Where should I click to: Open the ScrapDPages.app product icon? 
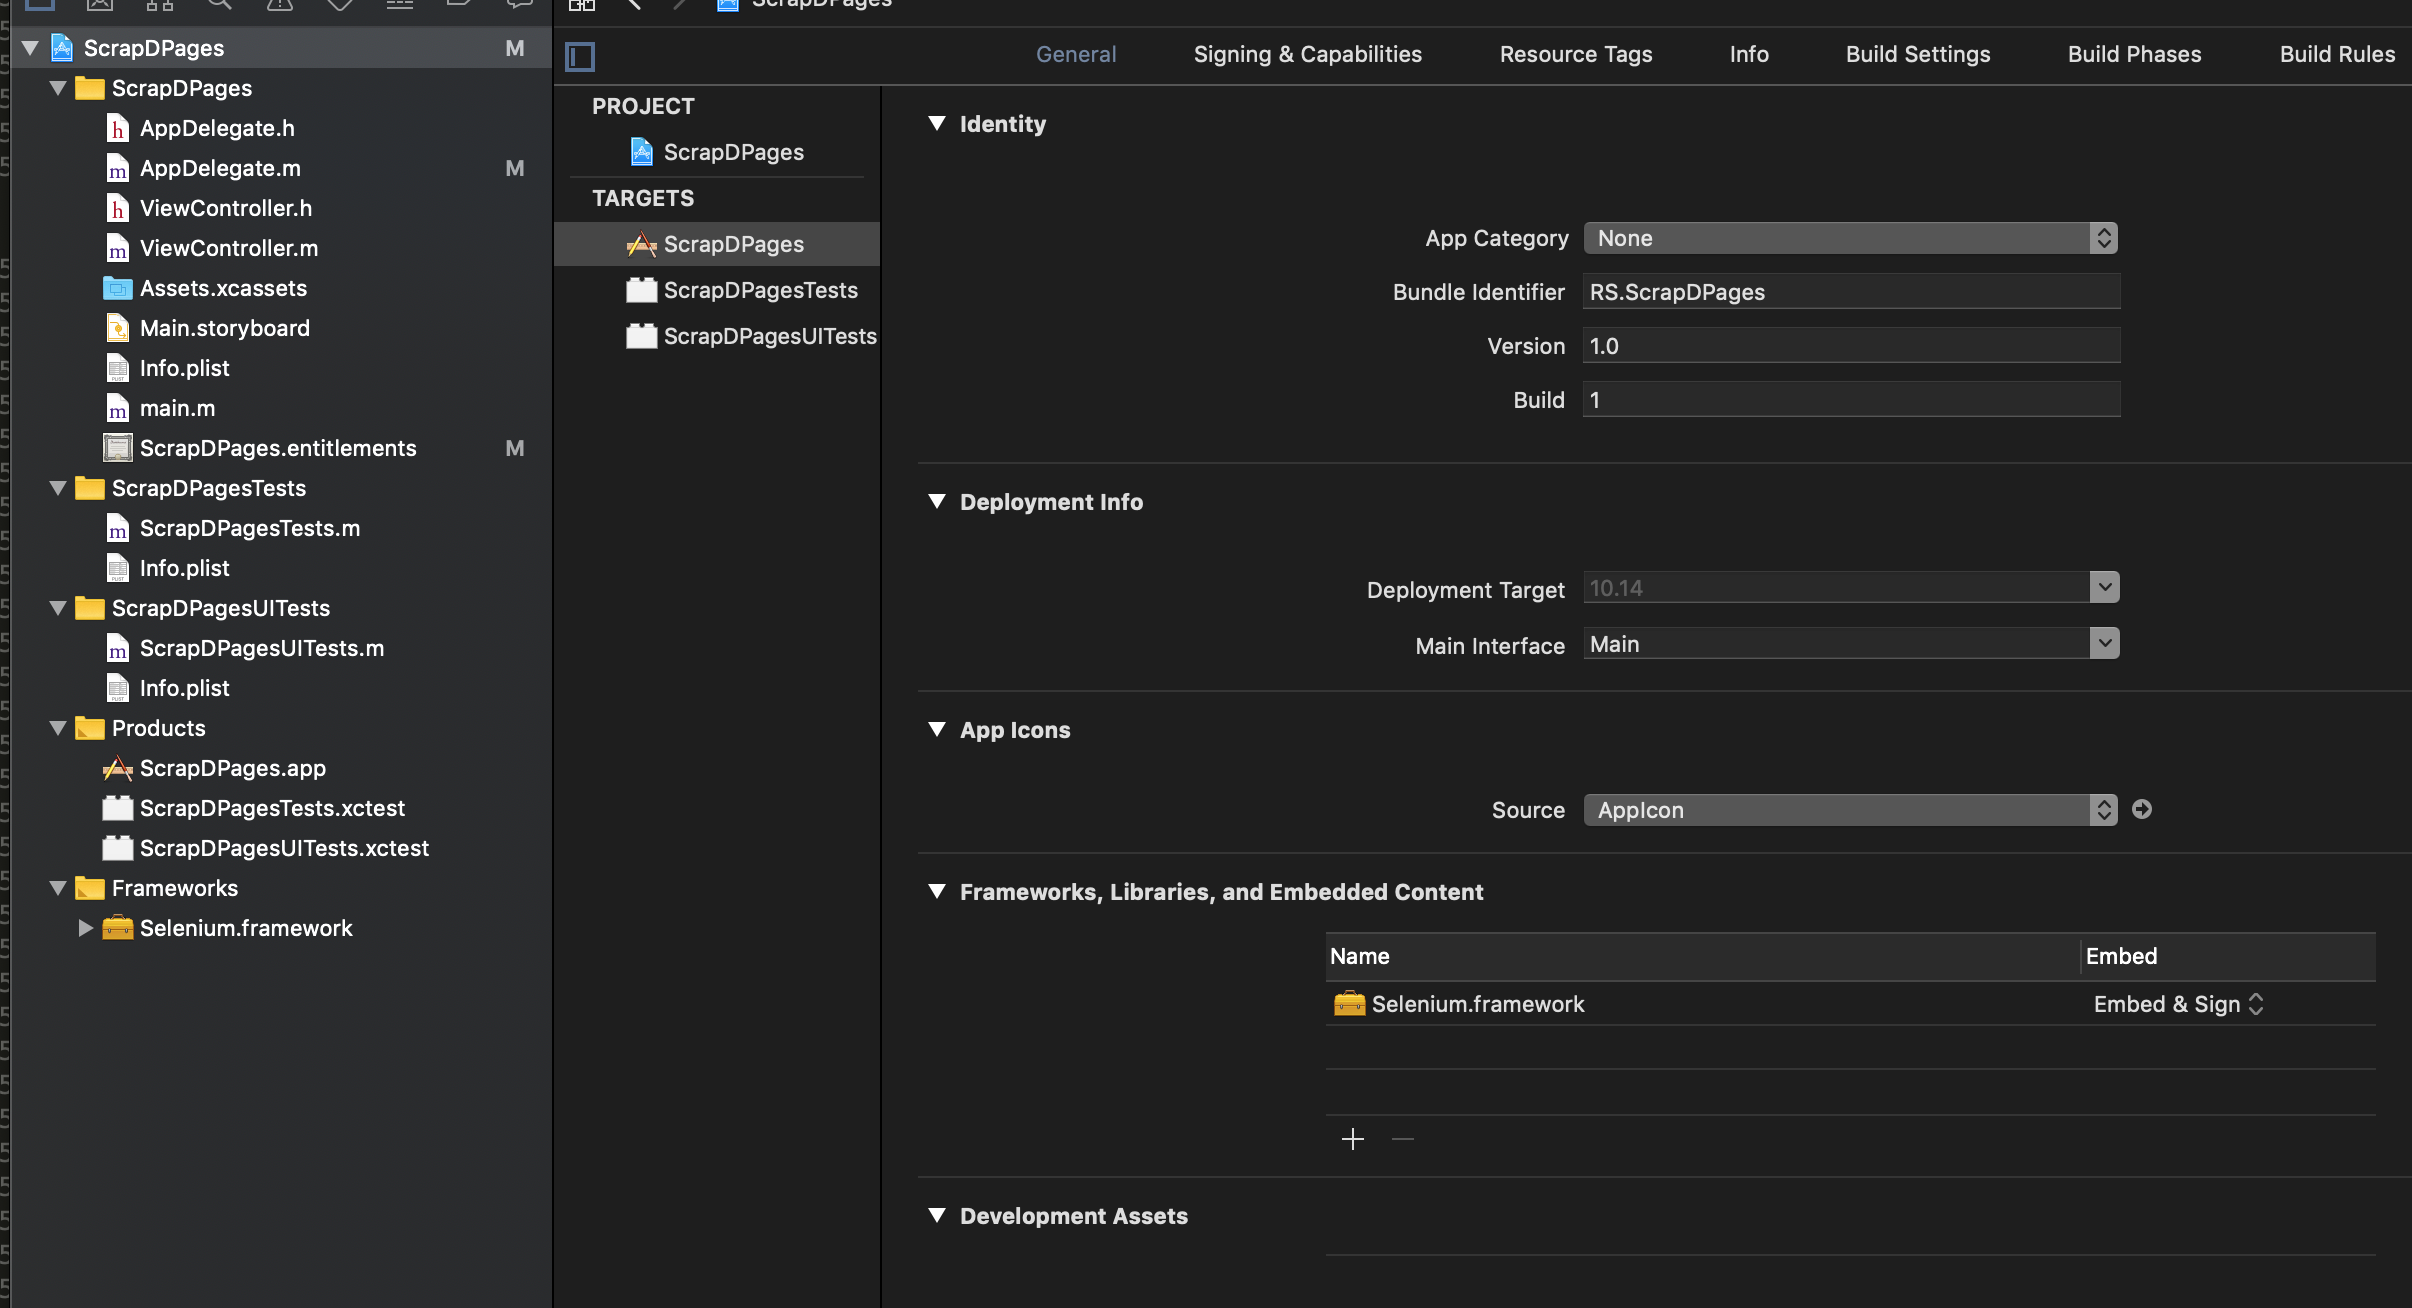[x=118, y=768]
